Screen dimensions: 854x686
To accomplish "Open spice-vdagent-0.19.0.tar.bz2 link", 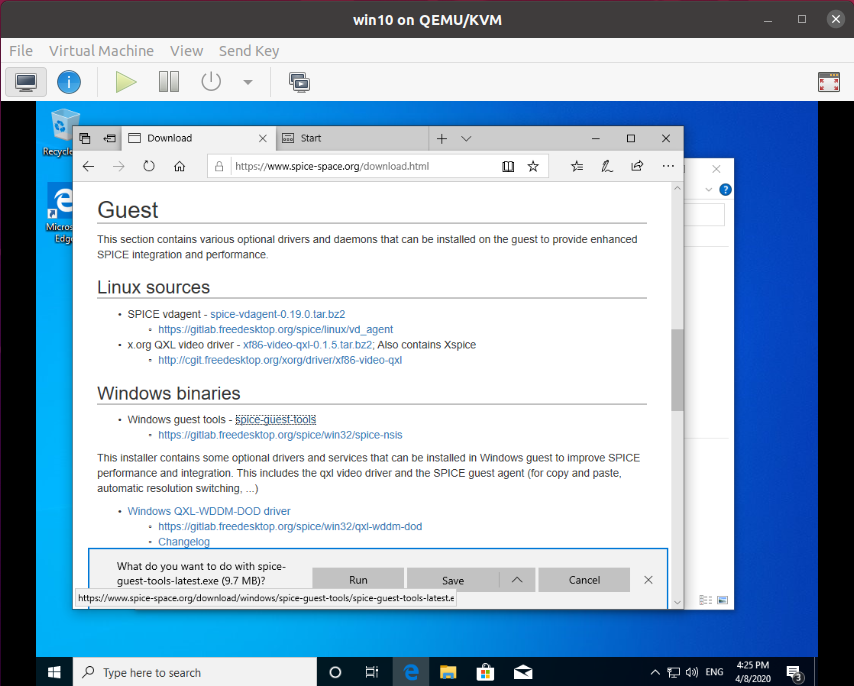I will (x=278, y=314).
